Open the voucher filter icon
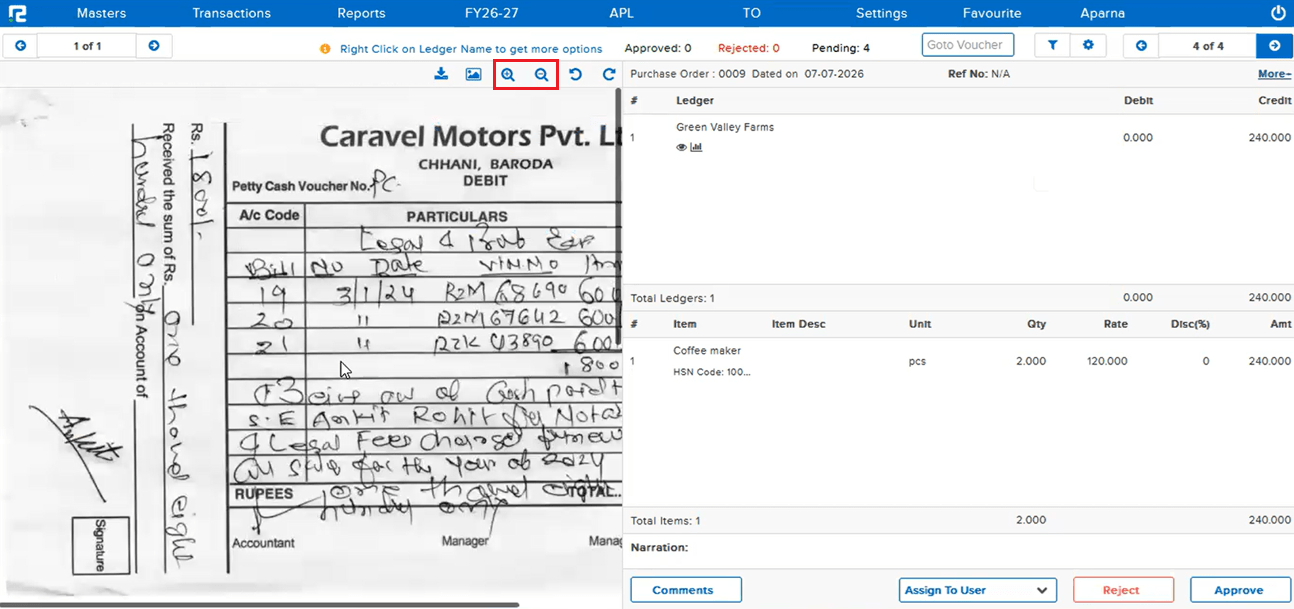Viewport: 1294px width, 609px height. (x=1052, y=45)
